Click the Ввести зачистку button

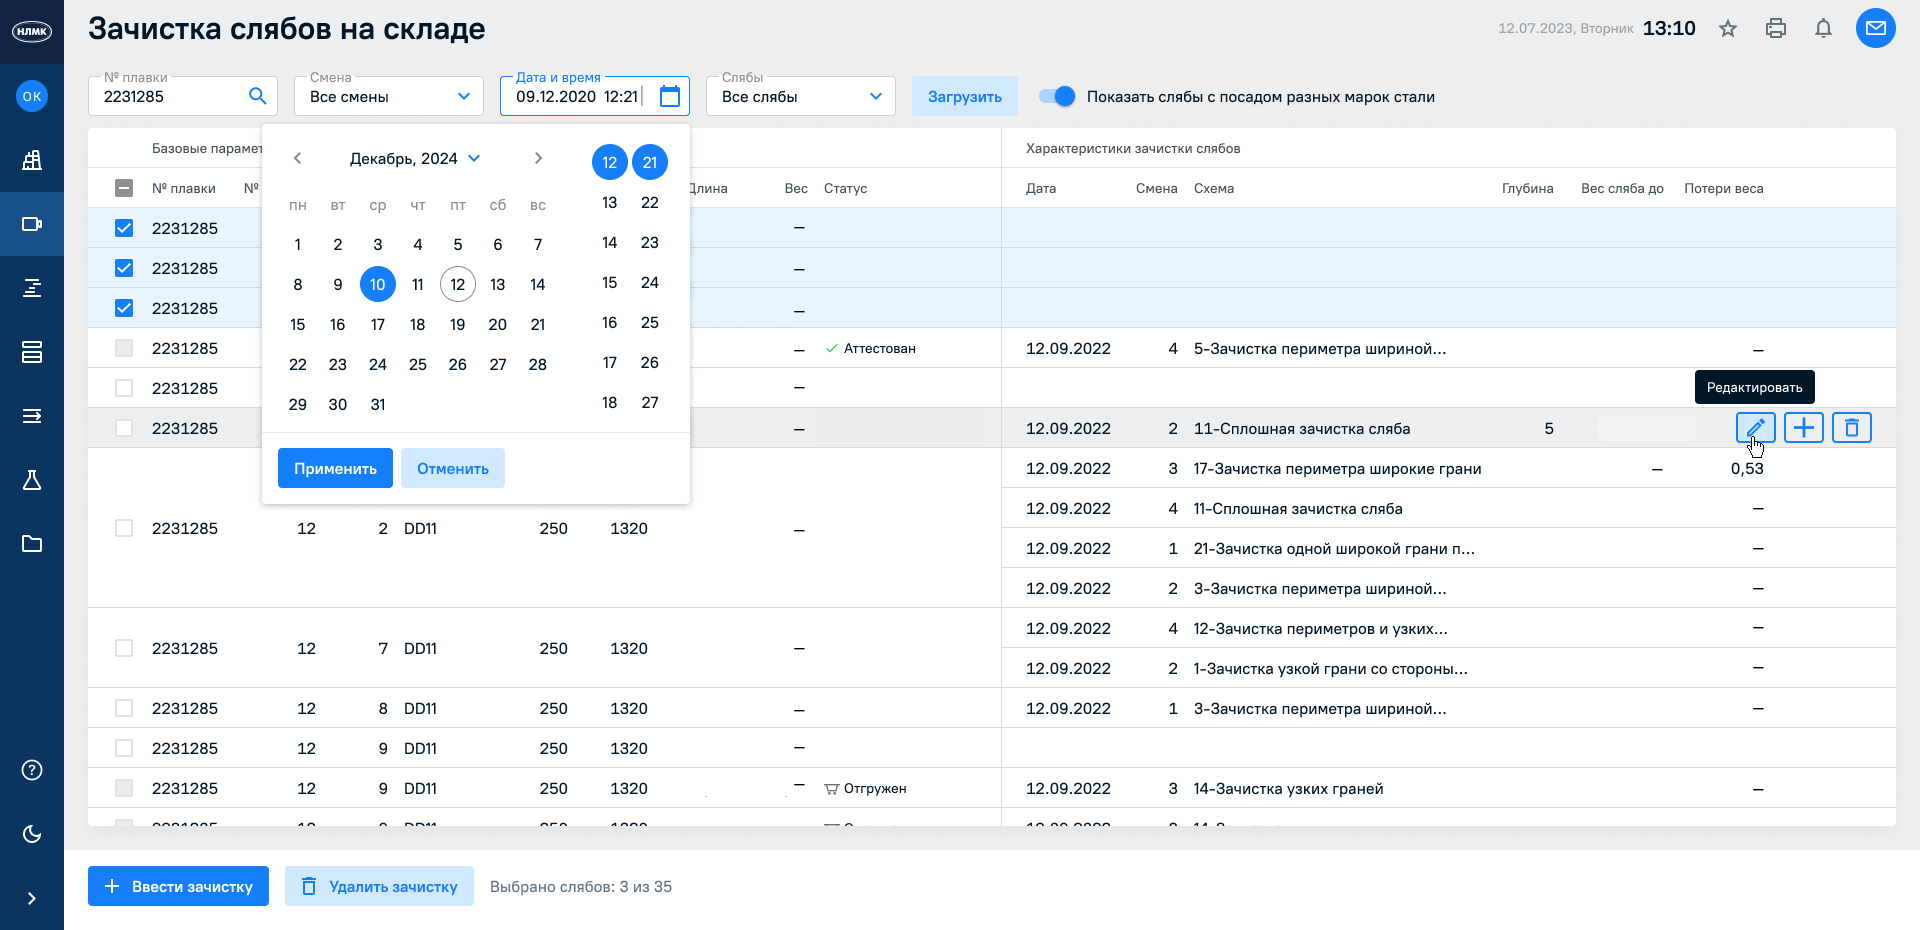pyautogui.click(x=178, y=886)
